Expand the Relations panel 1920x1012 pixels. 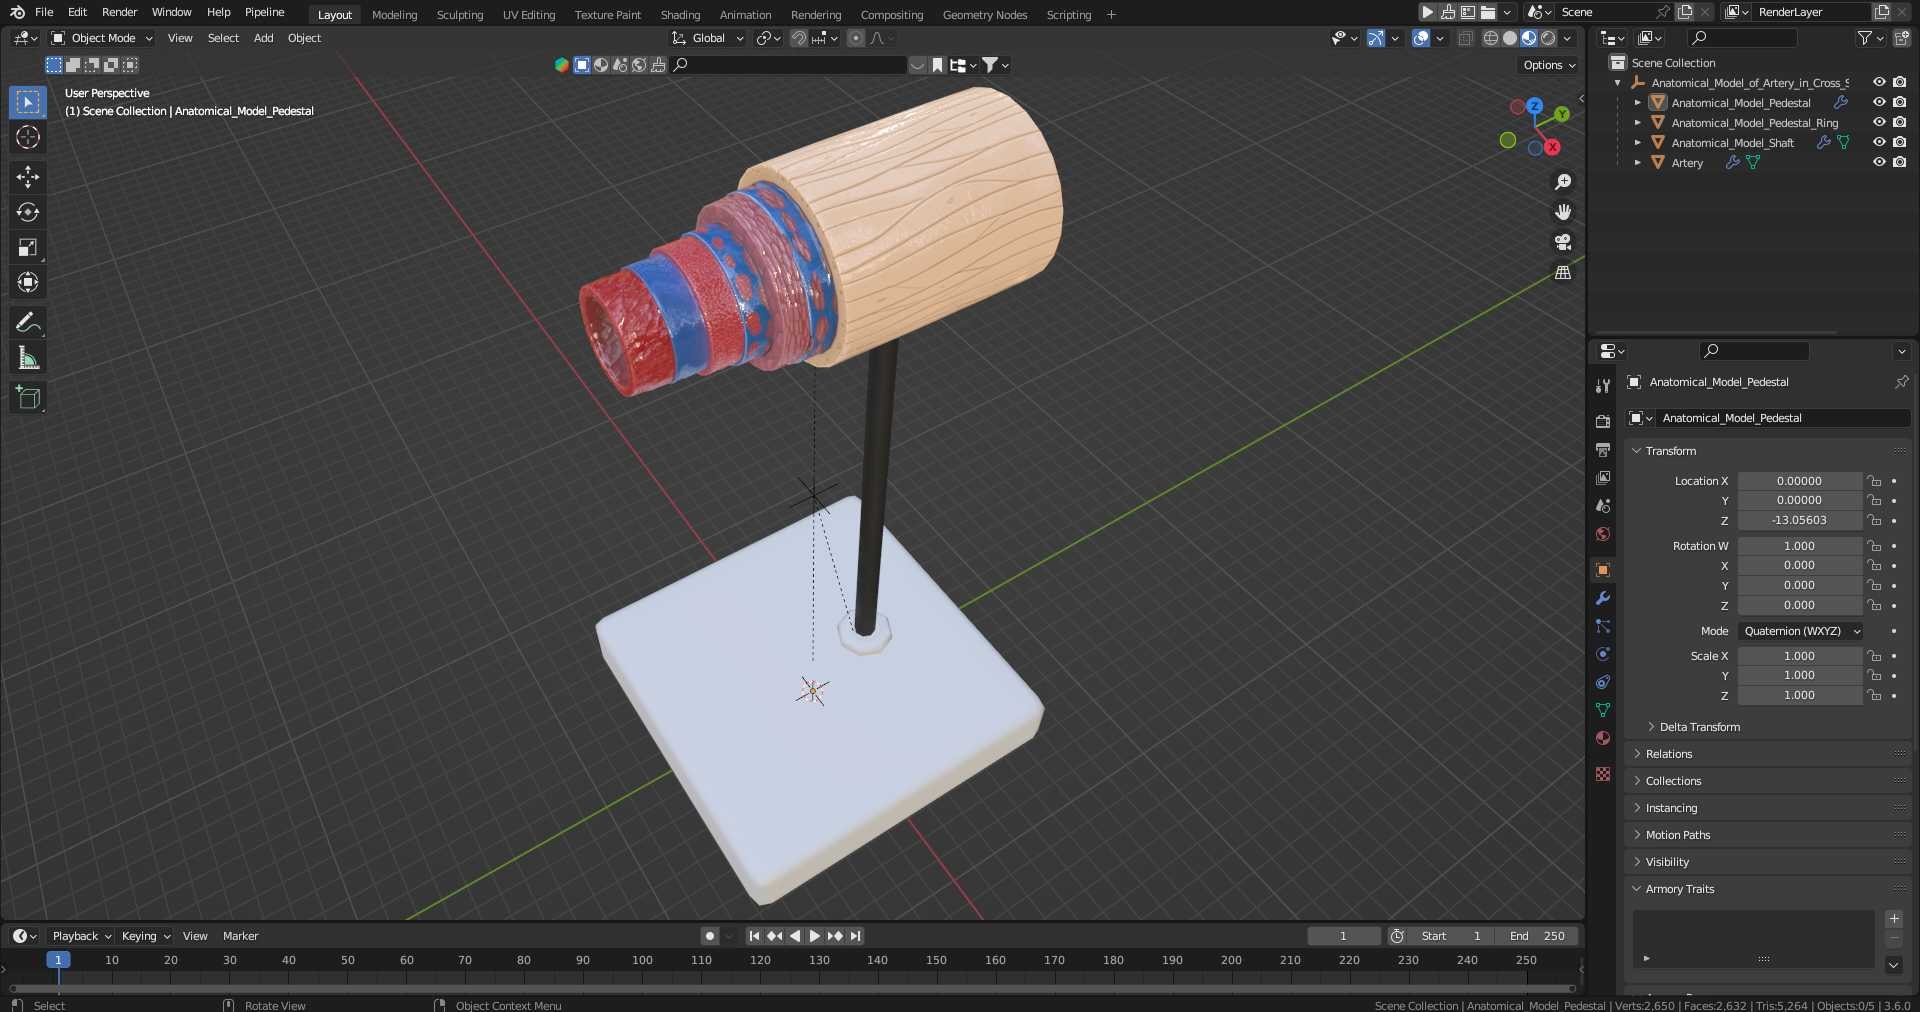click(1668, 754)
